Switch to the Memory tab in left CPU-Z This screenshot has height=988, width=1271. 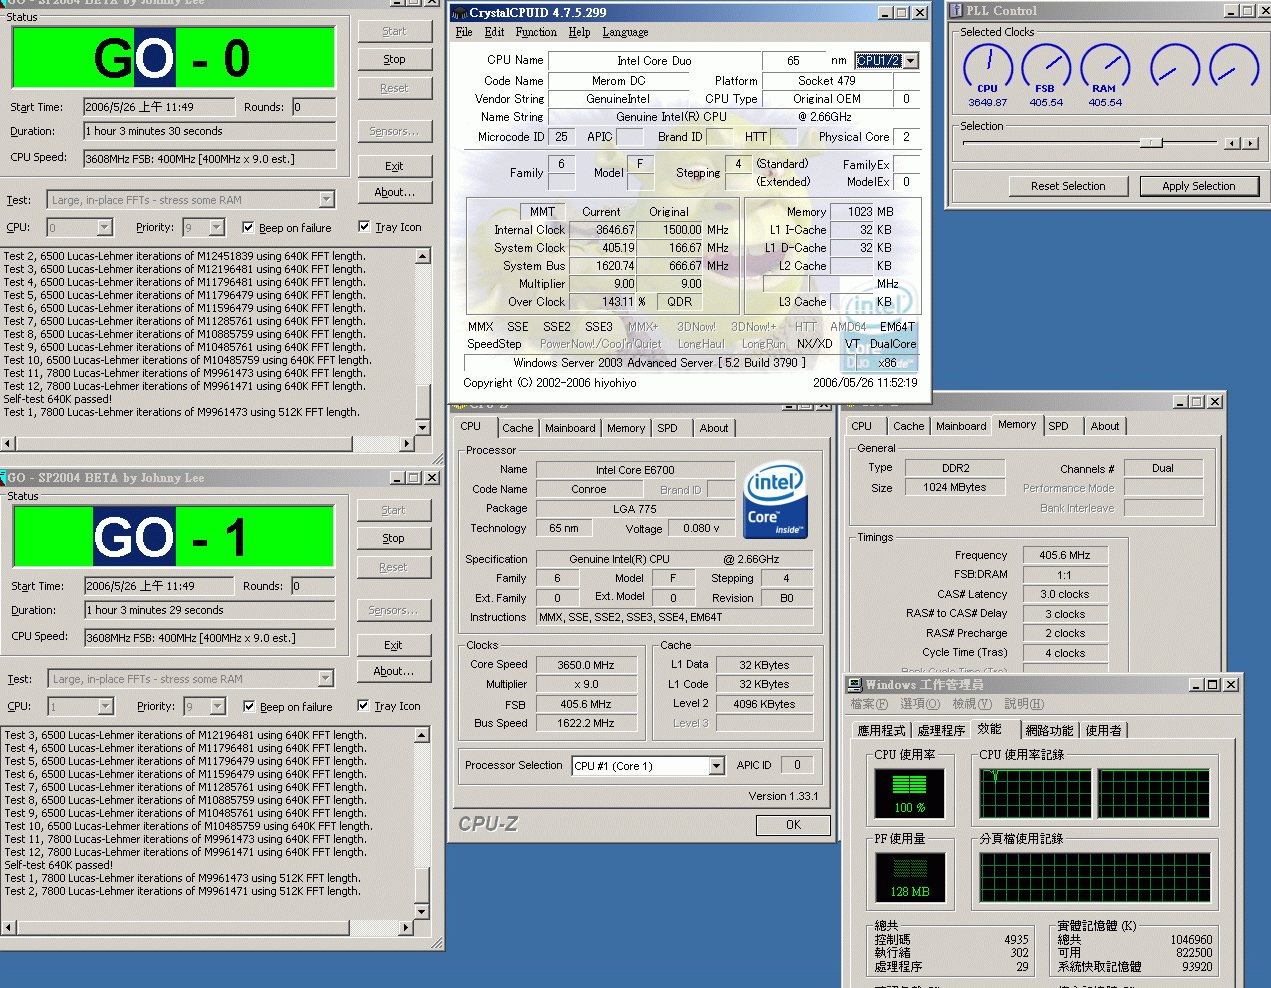point(626,428)
